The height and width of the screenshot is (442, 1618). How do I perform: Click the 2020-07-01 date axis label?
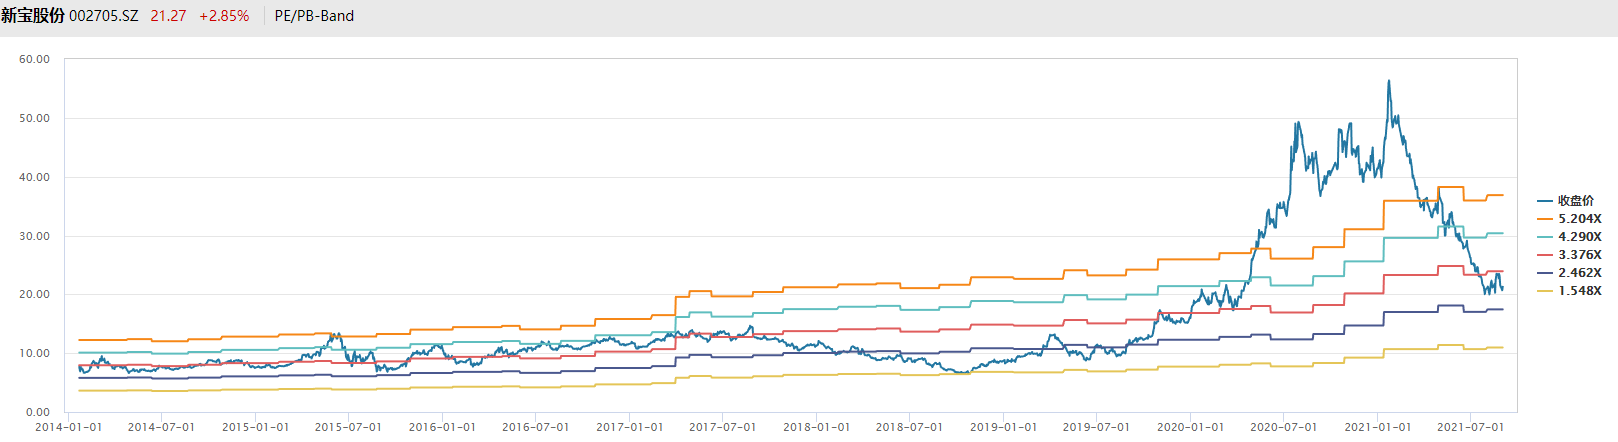(x=1284, y=427)
